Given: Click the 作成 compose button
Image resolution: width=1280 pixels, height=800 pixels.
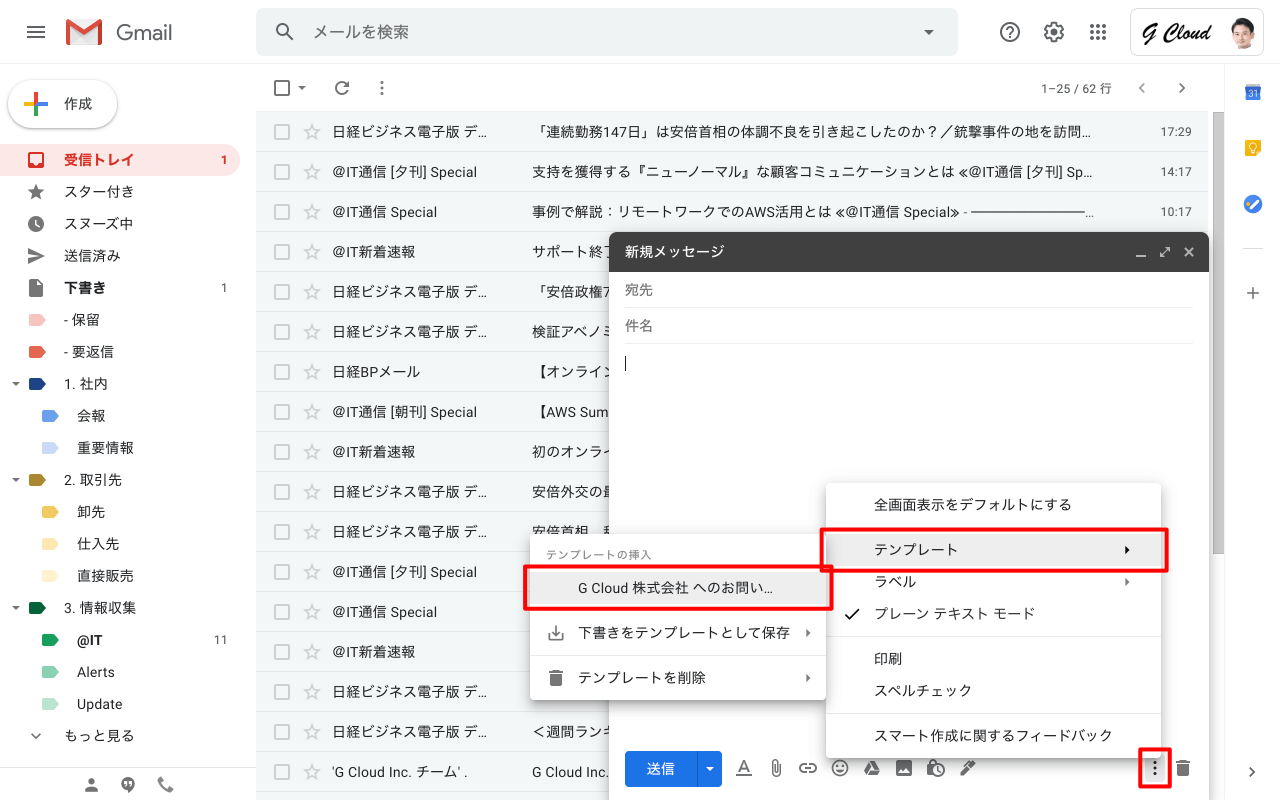Looking at the screenshot, I should point(63,104).
